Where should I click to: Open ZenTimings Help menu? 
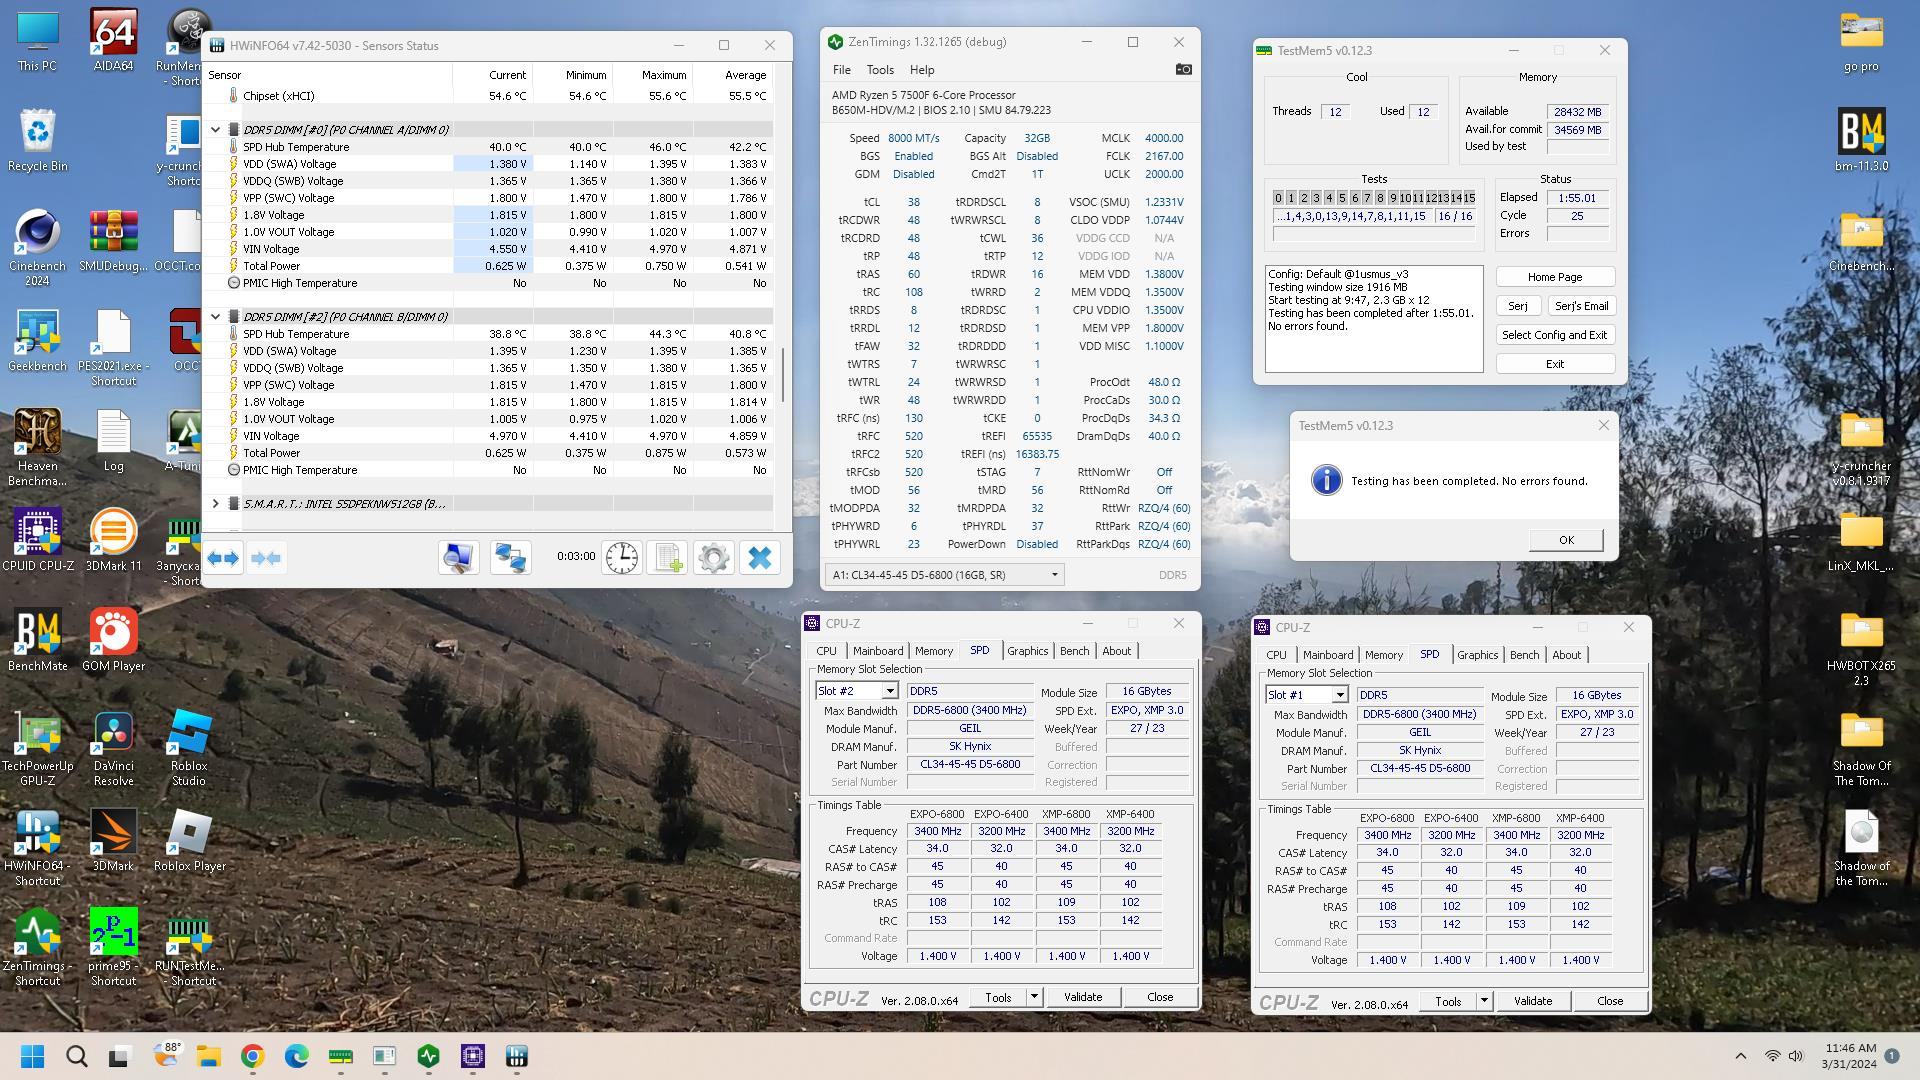click(x=922, y=70)
